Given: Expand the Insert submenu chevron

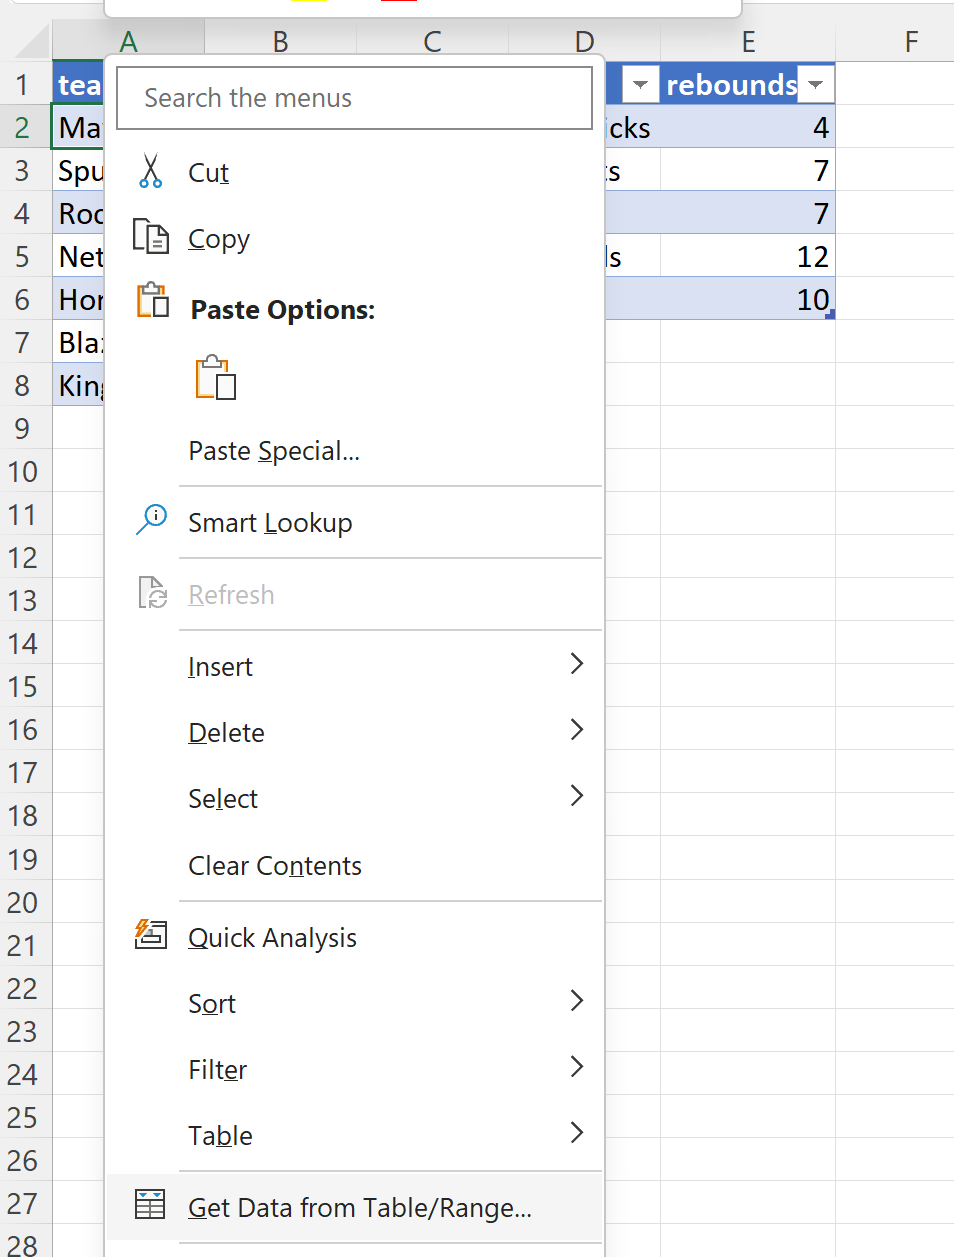Looking at the screenshot, I should coord(577,663).
